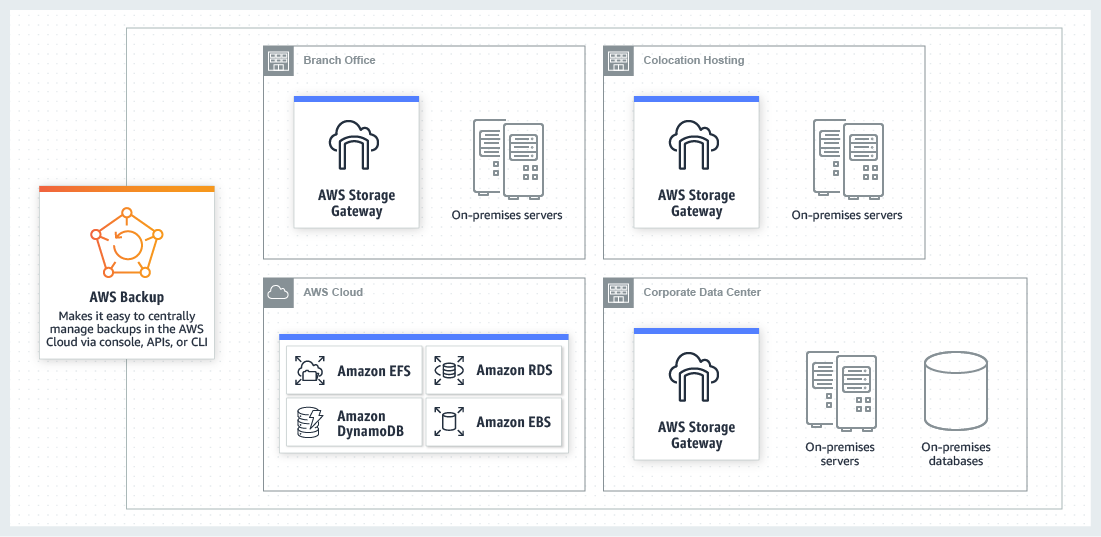The height and width of the screenshot is (537, 1101).
Task: Click the servers icon in Corporate Data Center
Action: pos(841,390)
